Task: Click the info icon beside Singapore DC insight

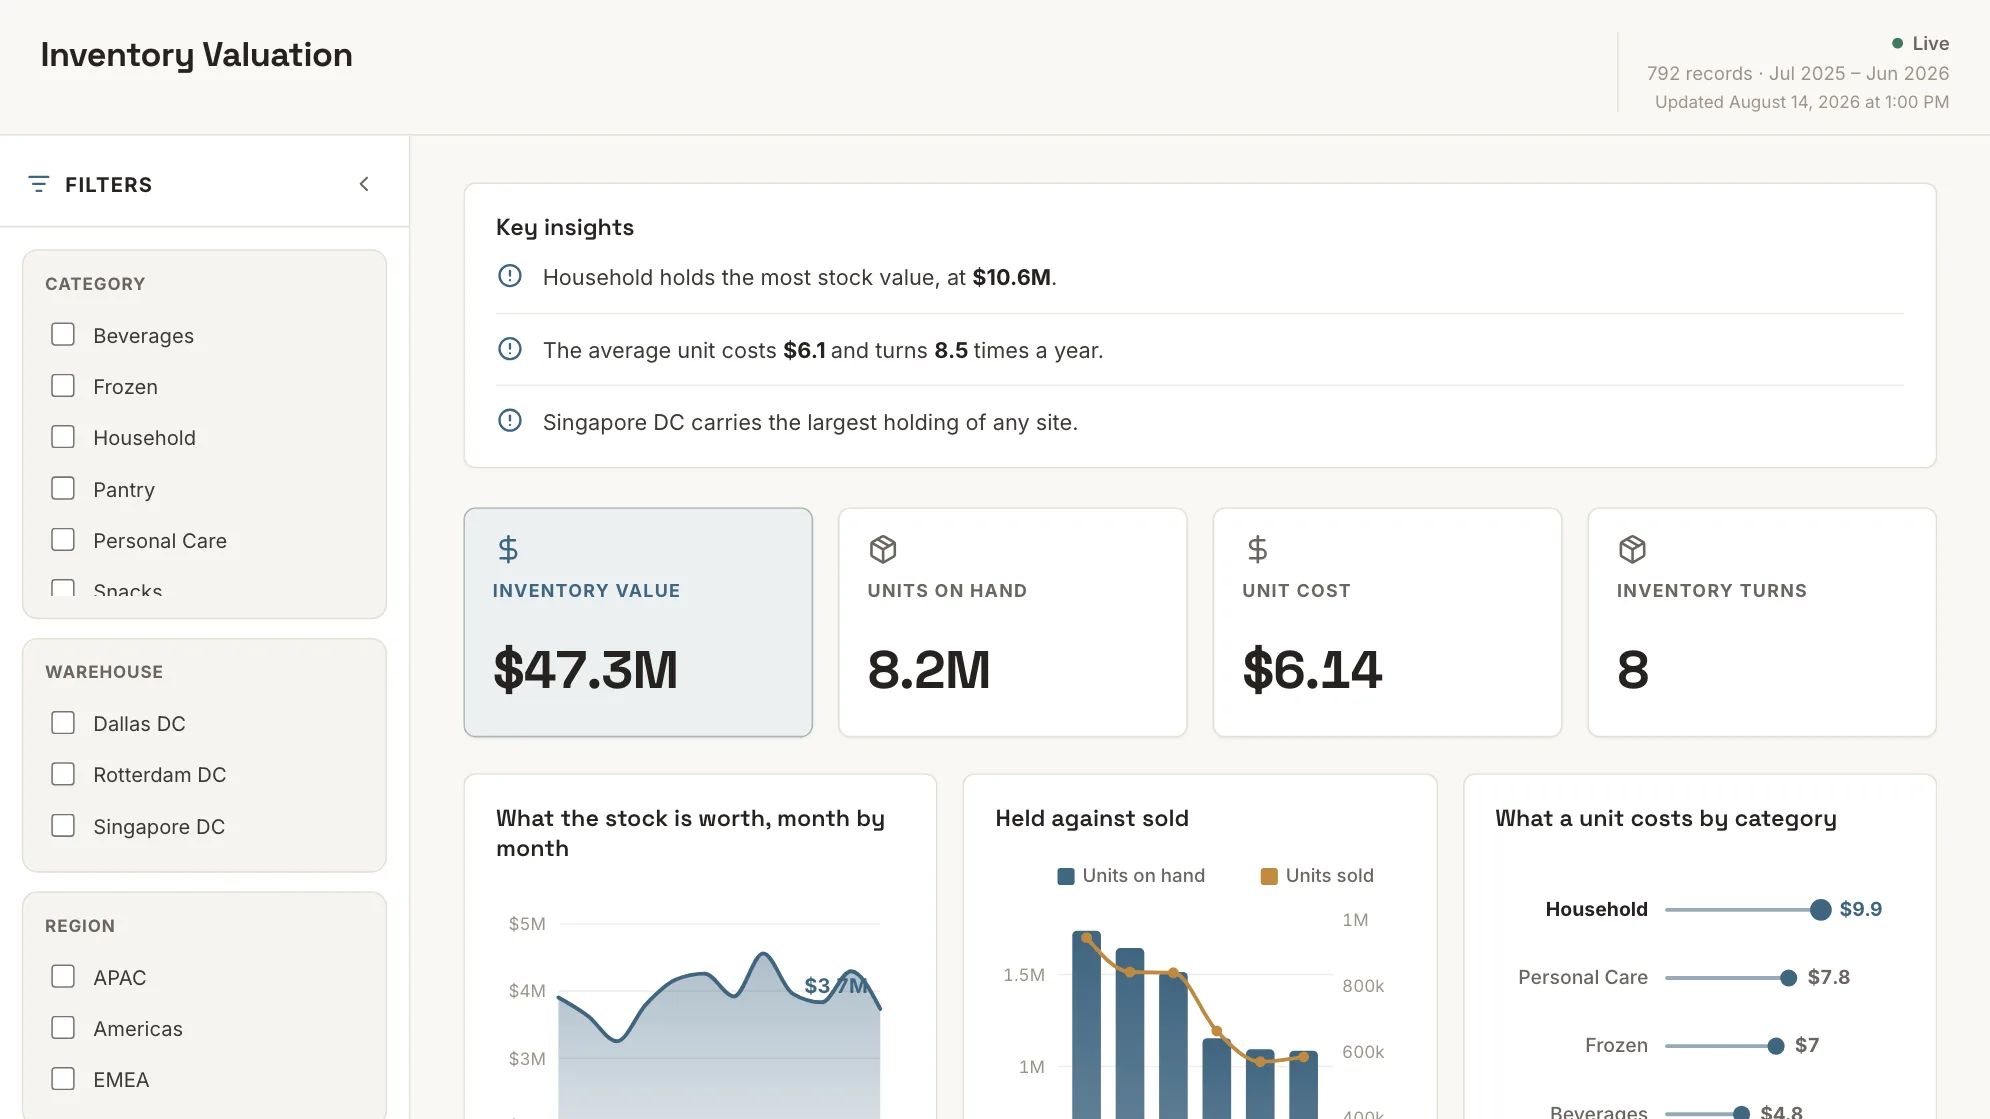Action: [510, 421]
